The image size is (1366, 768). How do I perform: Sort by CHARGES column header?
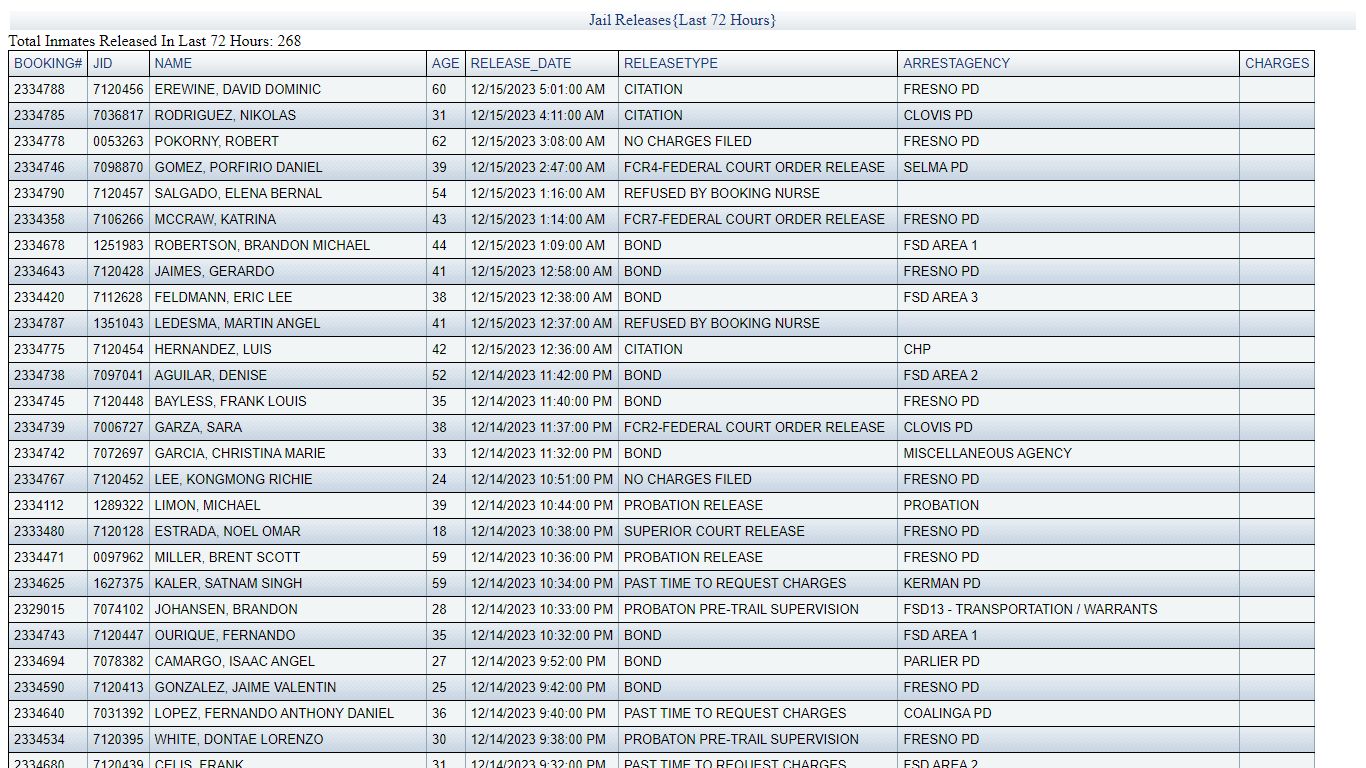pos(1277,63)
